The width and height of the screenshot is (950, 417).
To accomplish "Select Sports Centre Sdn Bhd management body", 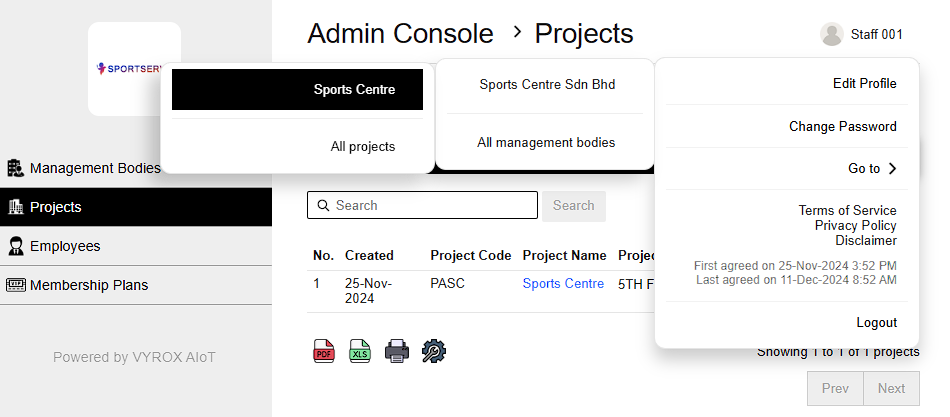I will (x=546, y=84).
